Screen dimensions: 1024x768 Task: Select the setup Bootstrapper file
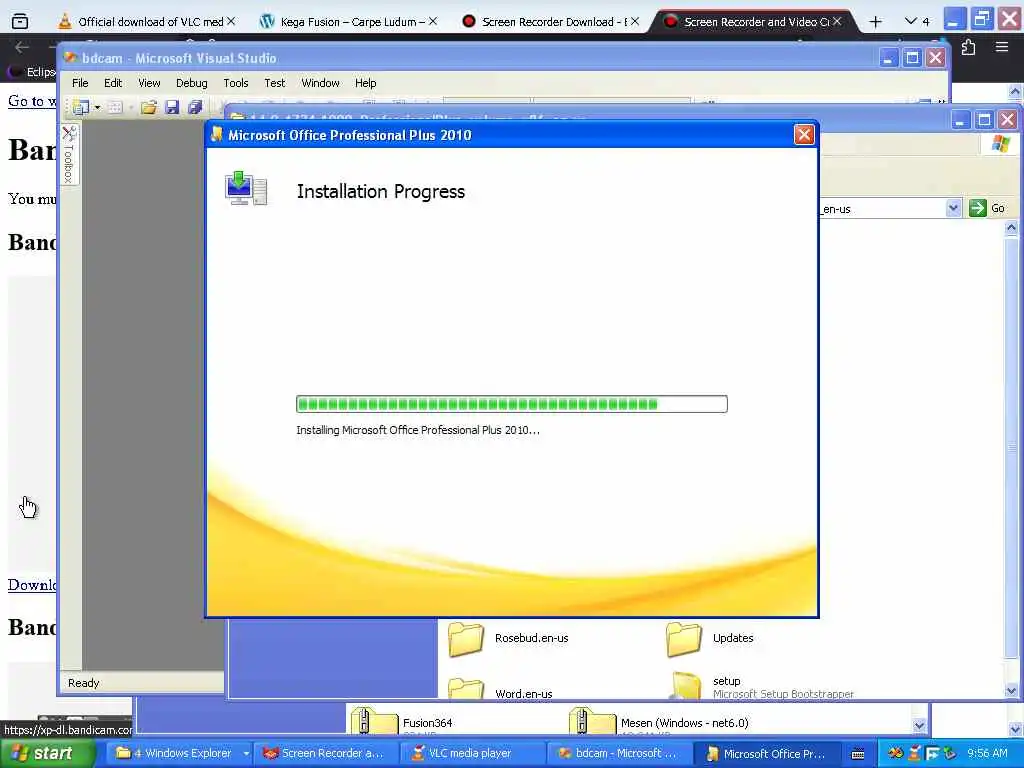761,686
